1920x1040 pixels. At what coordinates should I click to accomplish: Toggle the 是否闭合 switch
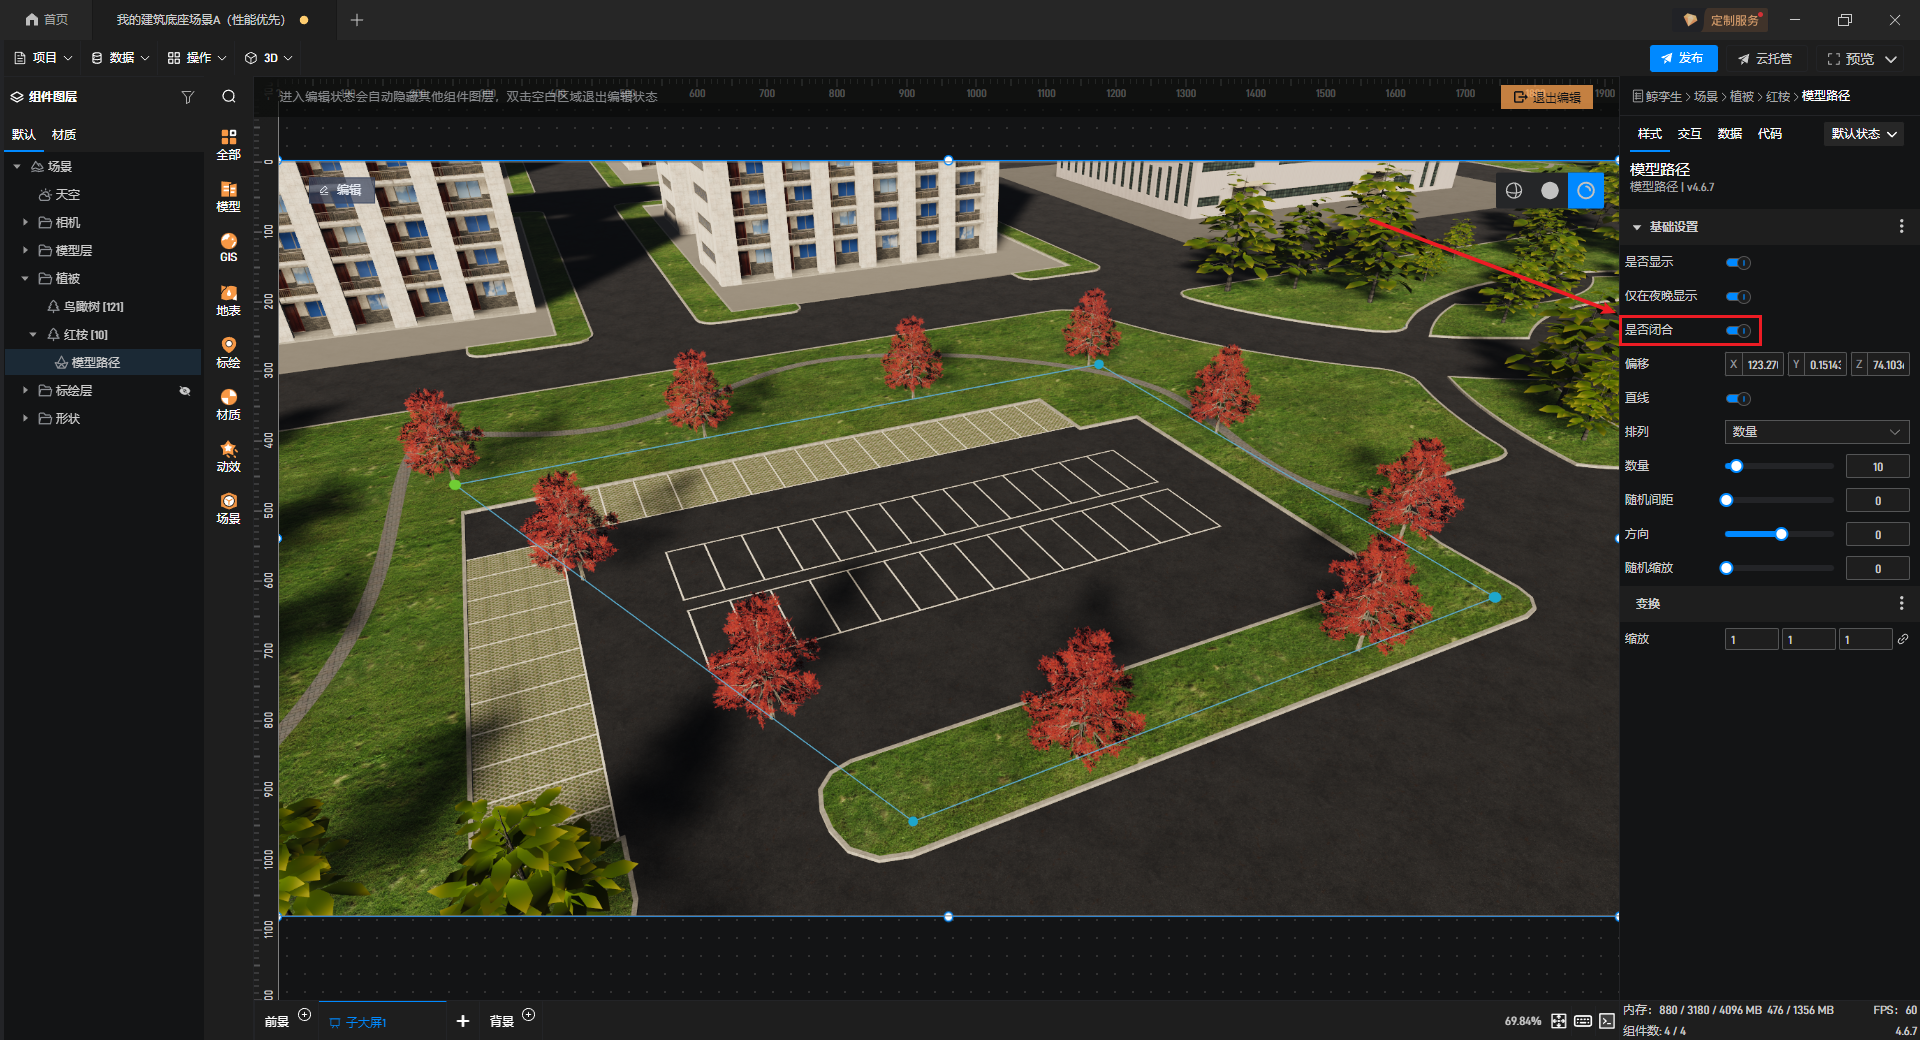(1738, 330)
